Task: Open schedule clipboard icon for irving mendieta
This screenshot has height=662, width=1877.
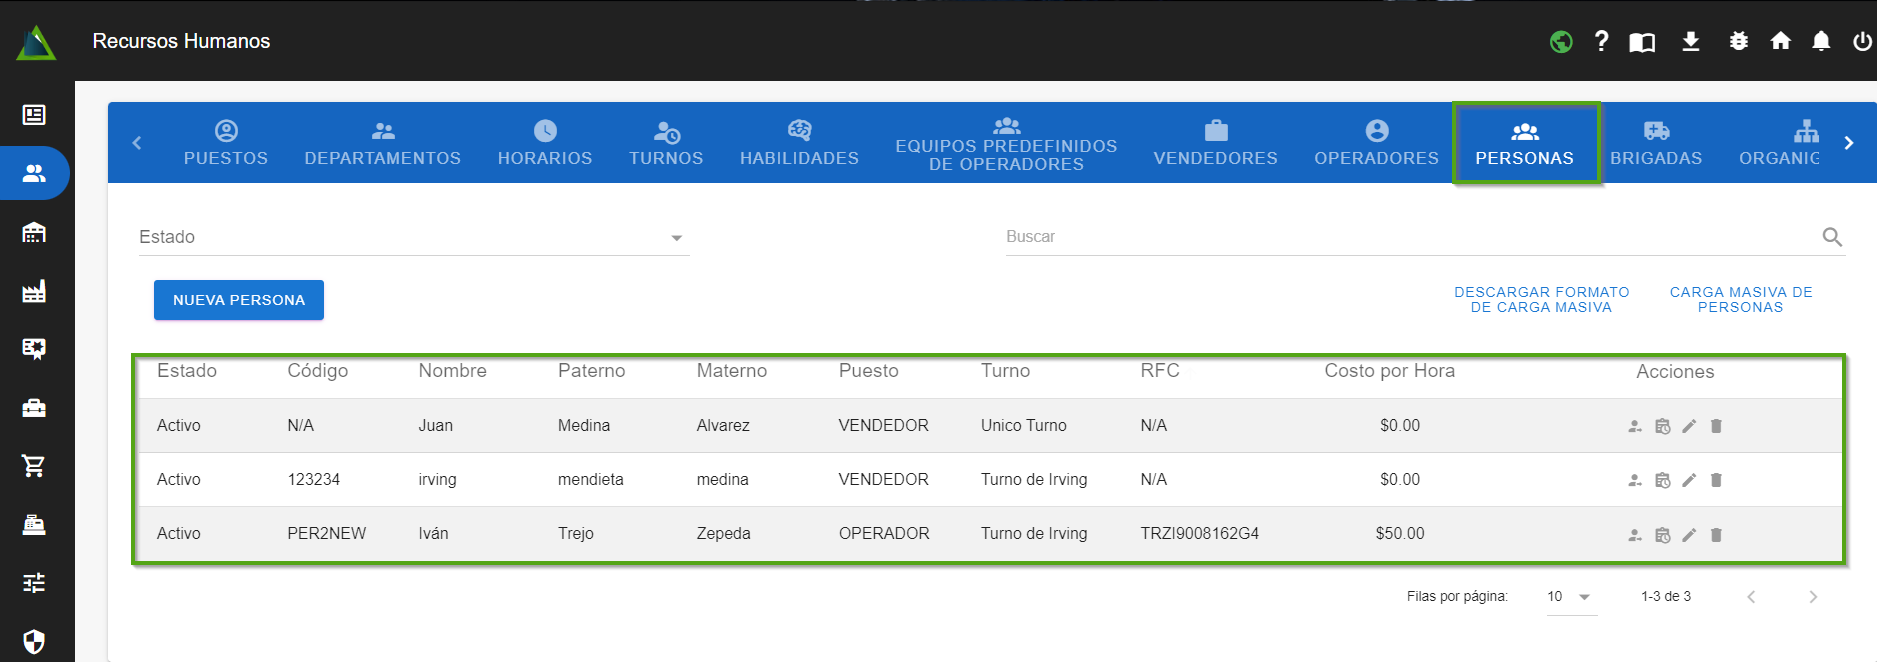Action: 1662,481
